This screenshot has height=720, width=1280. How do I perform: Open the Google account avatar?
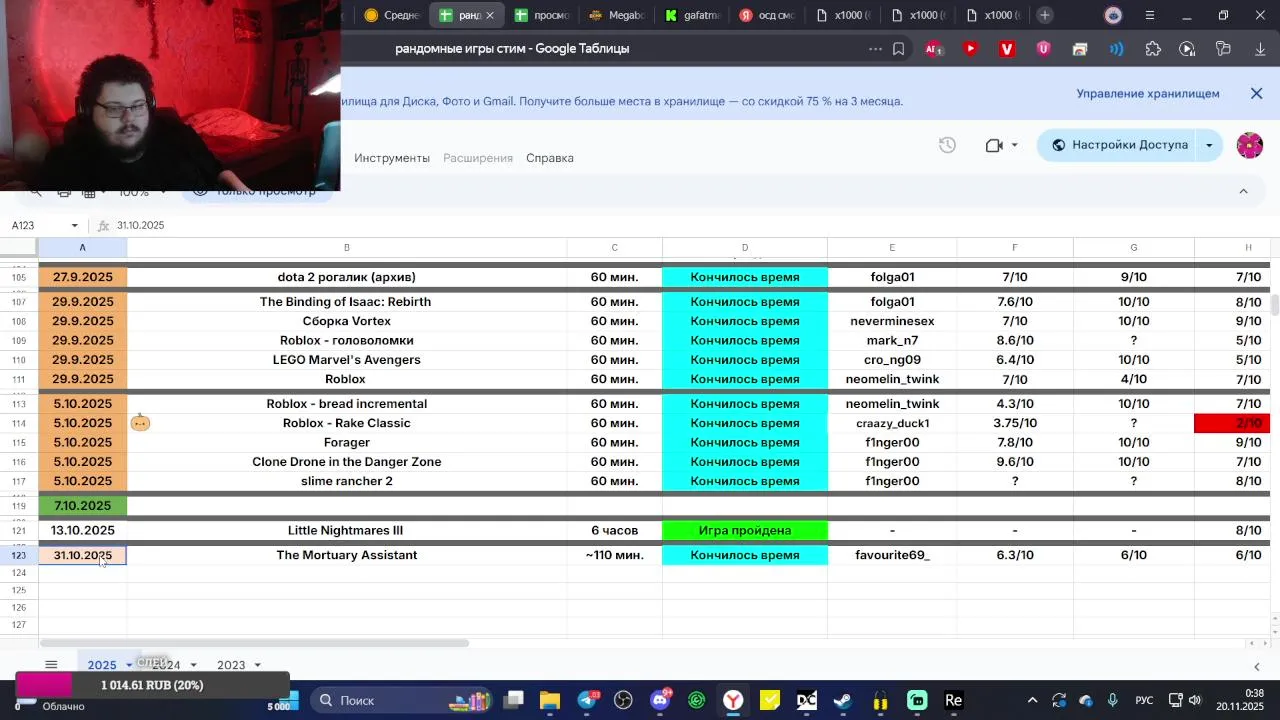pyautogui.click(x=1250, y=145)
